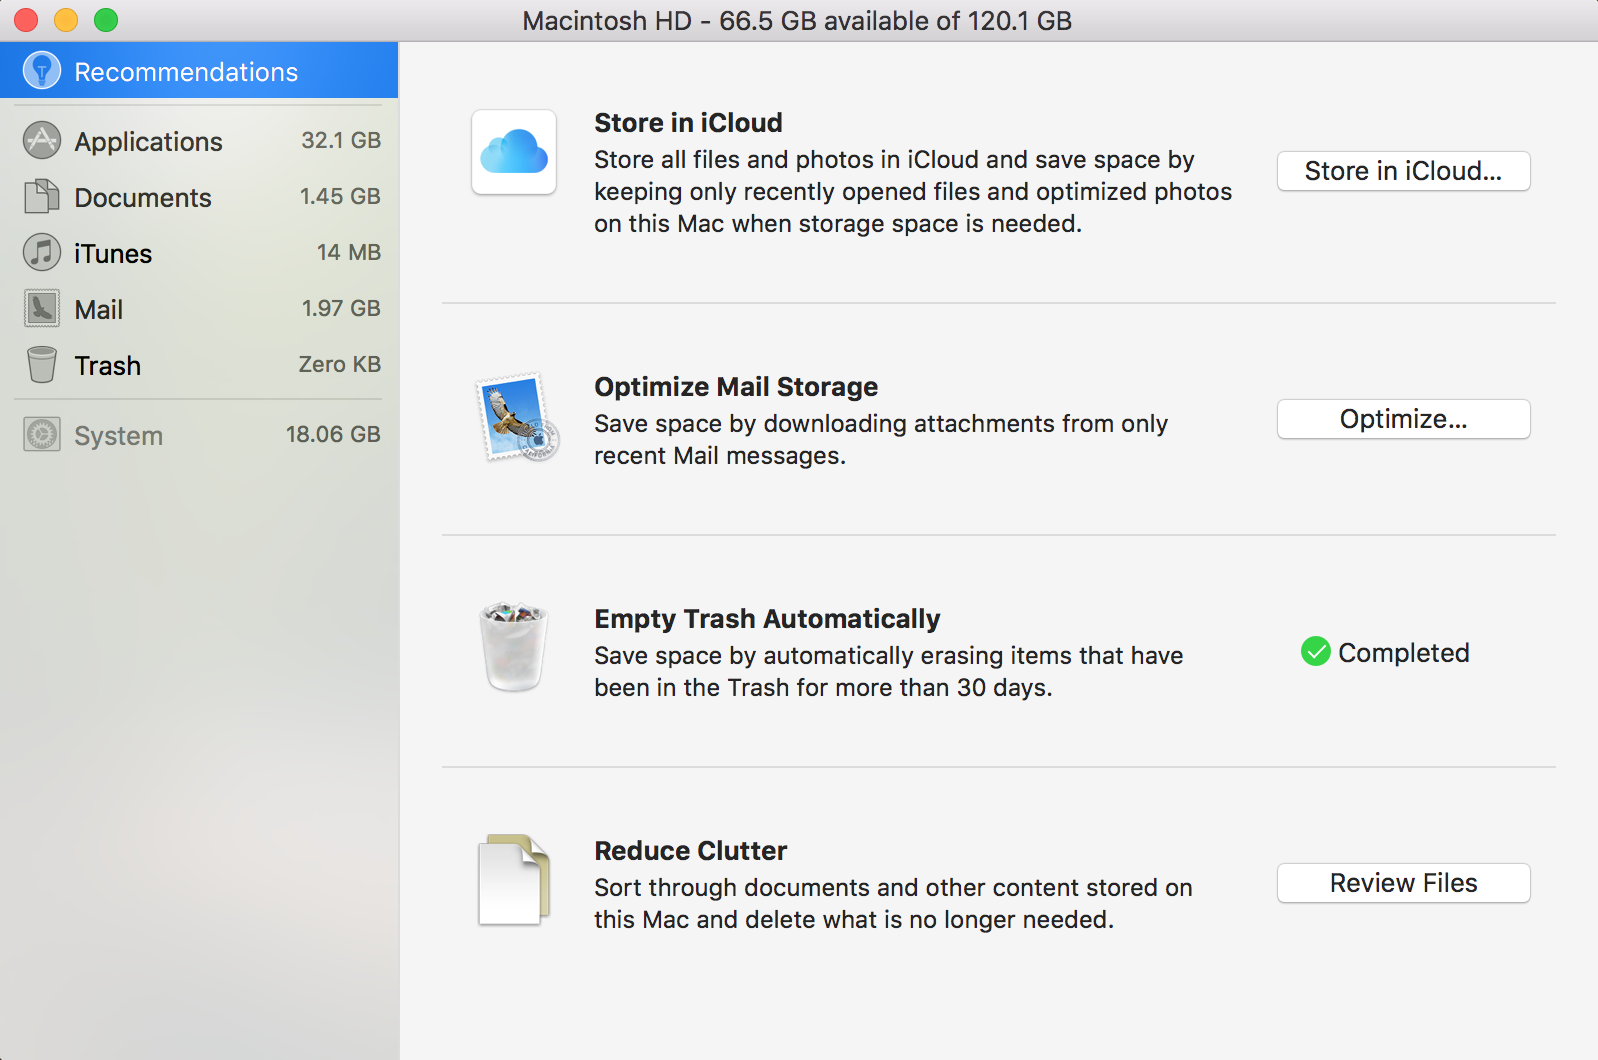Select Trash in the sidebar
This screenshot has height=1060, width=1598.
tap(199, 365)
